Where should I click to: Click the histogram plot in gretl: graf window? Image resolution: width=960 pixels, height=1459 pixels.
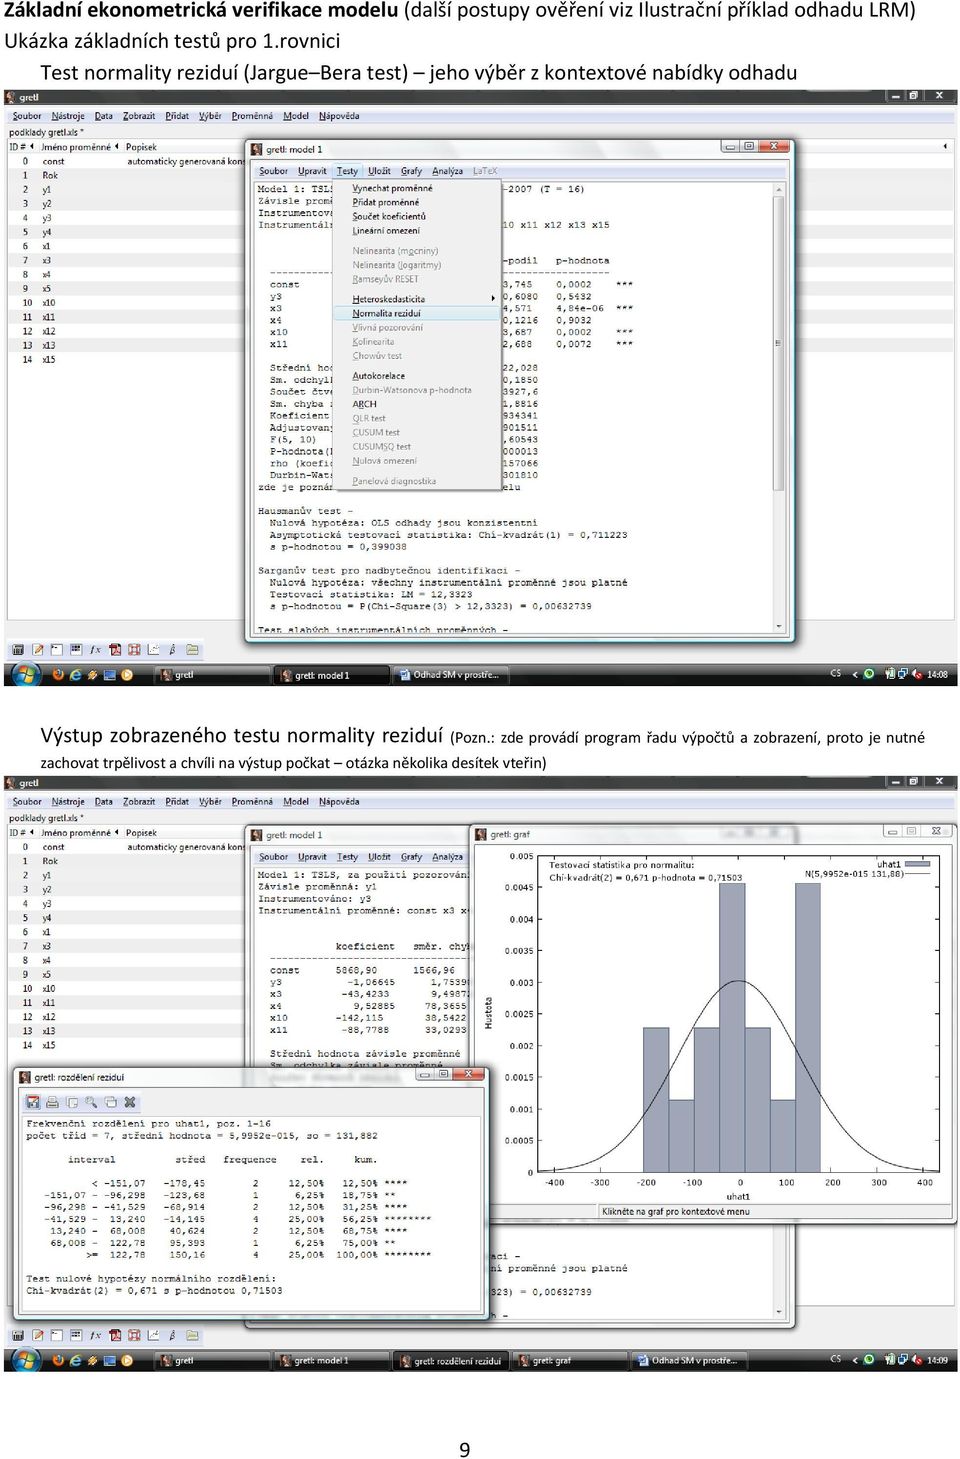738,1015
